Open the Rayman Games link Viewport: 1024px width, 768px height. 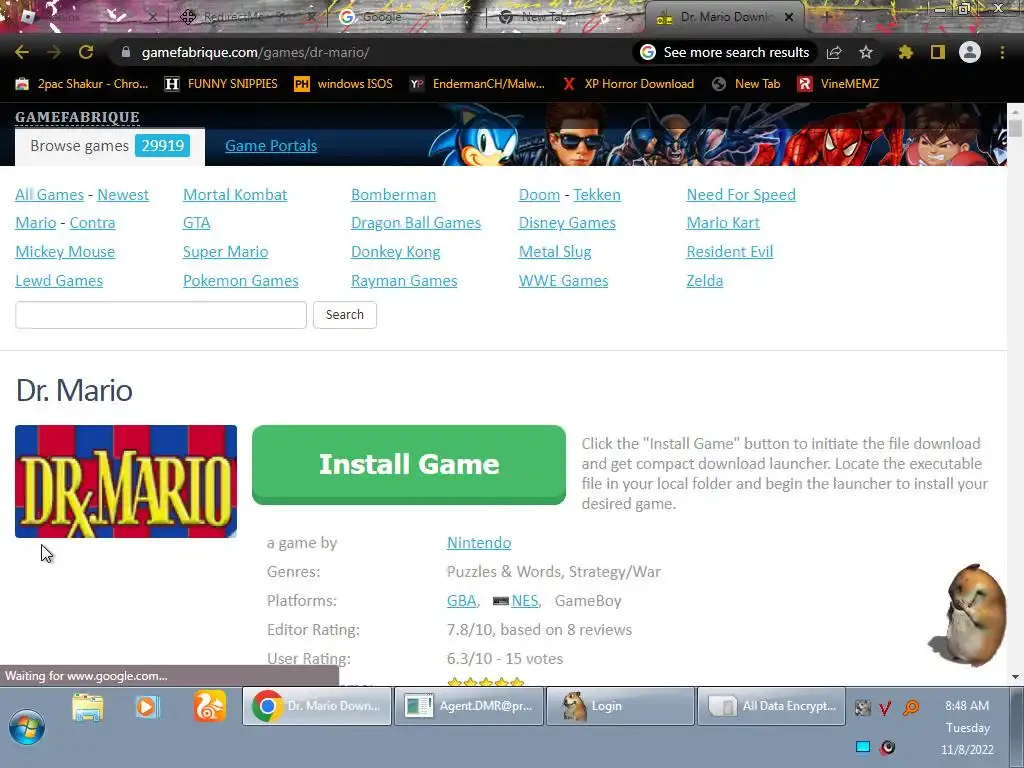[404, 281]
